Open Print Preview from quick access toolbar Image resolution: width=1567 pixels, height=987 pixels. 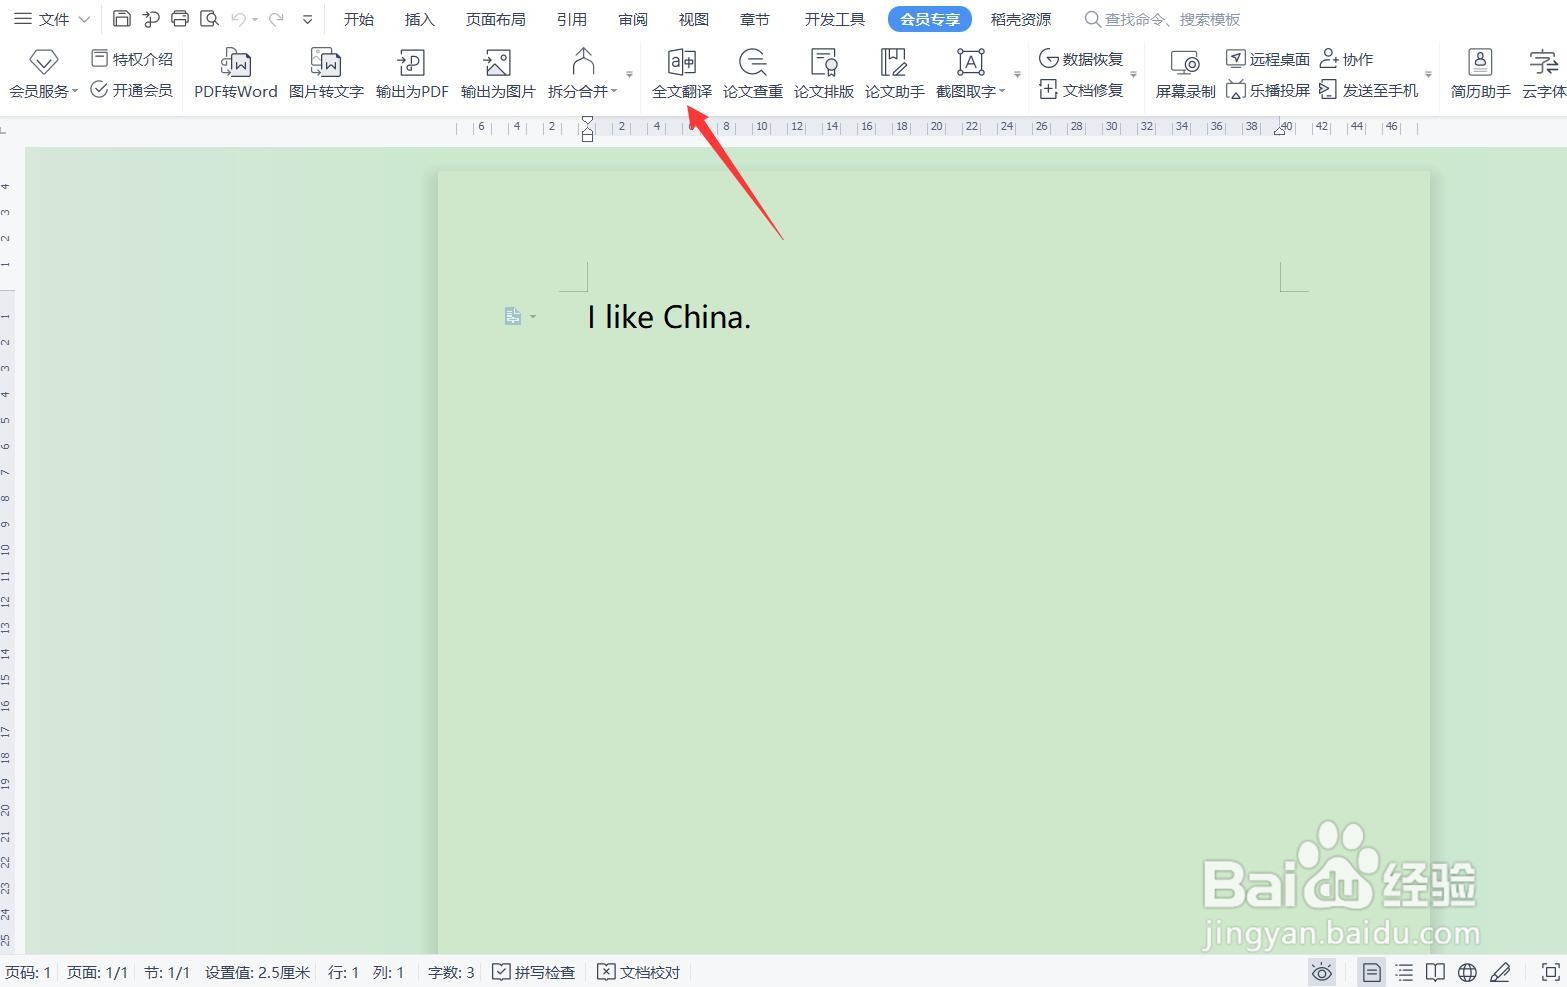[209, 19]
